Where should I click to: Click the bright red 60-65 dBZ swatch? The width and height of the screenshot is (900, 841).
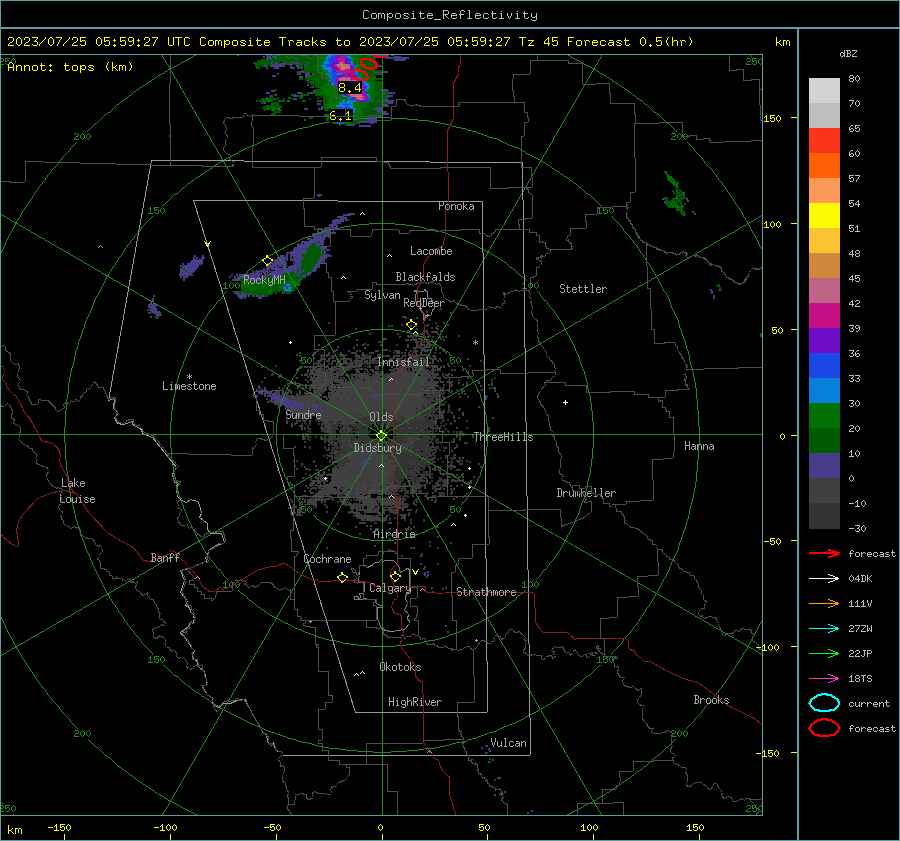point(824,141)
